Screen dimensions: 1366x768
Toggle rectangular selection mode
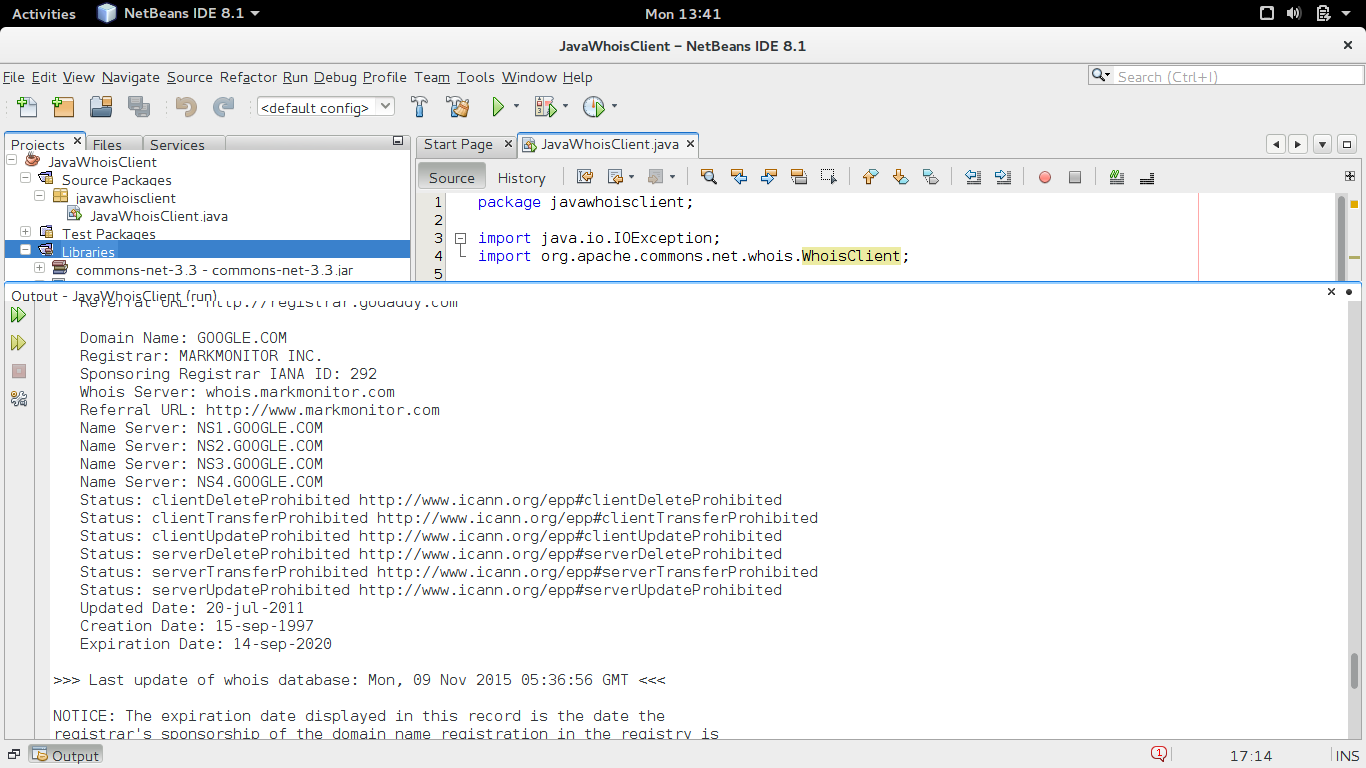pos(828,177)
